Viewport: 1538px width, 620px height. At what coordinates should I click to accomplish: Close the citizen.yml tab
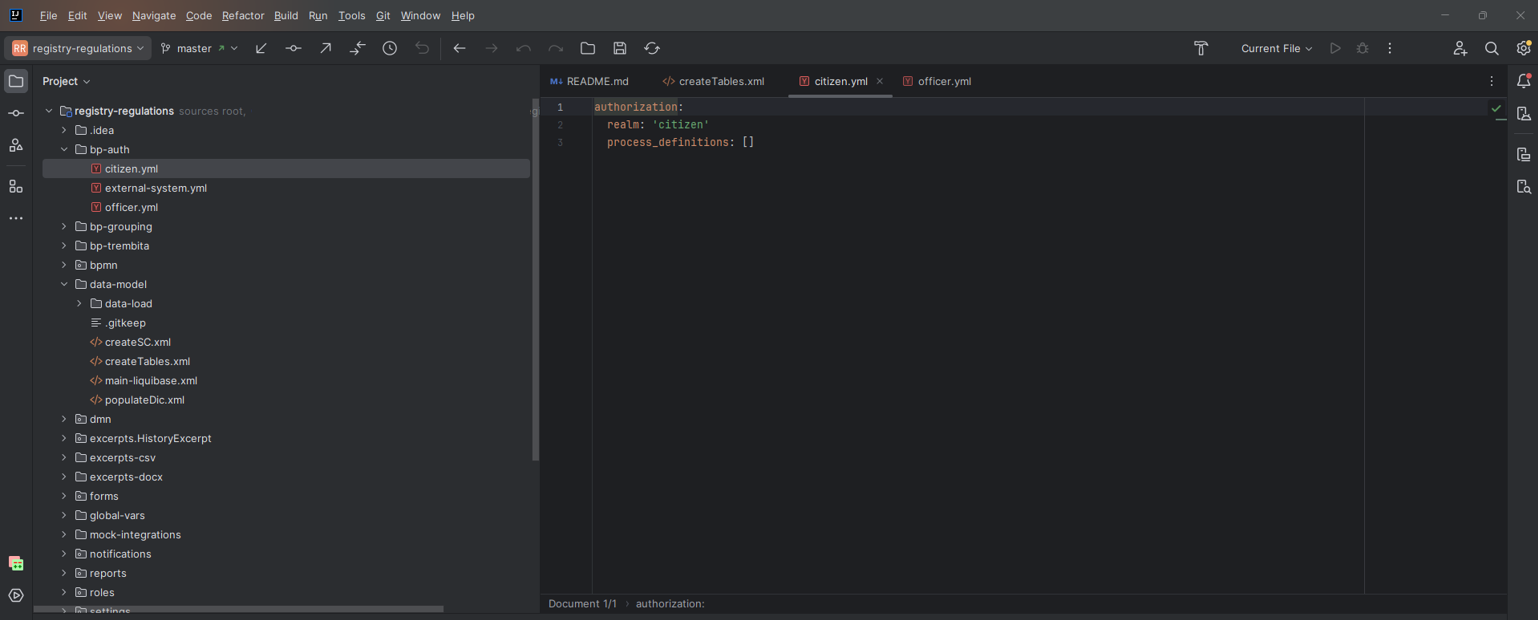point(880,82)
